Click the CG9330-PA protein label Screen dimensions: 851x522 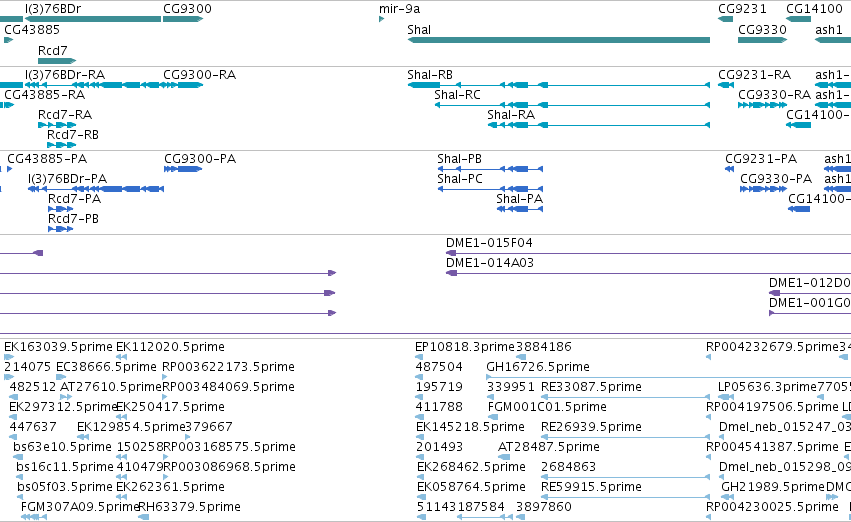(776, 179)
